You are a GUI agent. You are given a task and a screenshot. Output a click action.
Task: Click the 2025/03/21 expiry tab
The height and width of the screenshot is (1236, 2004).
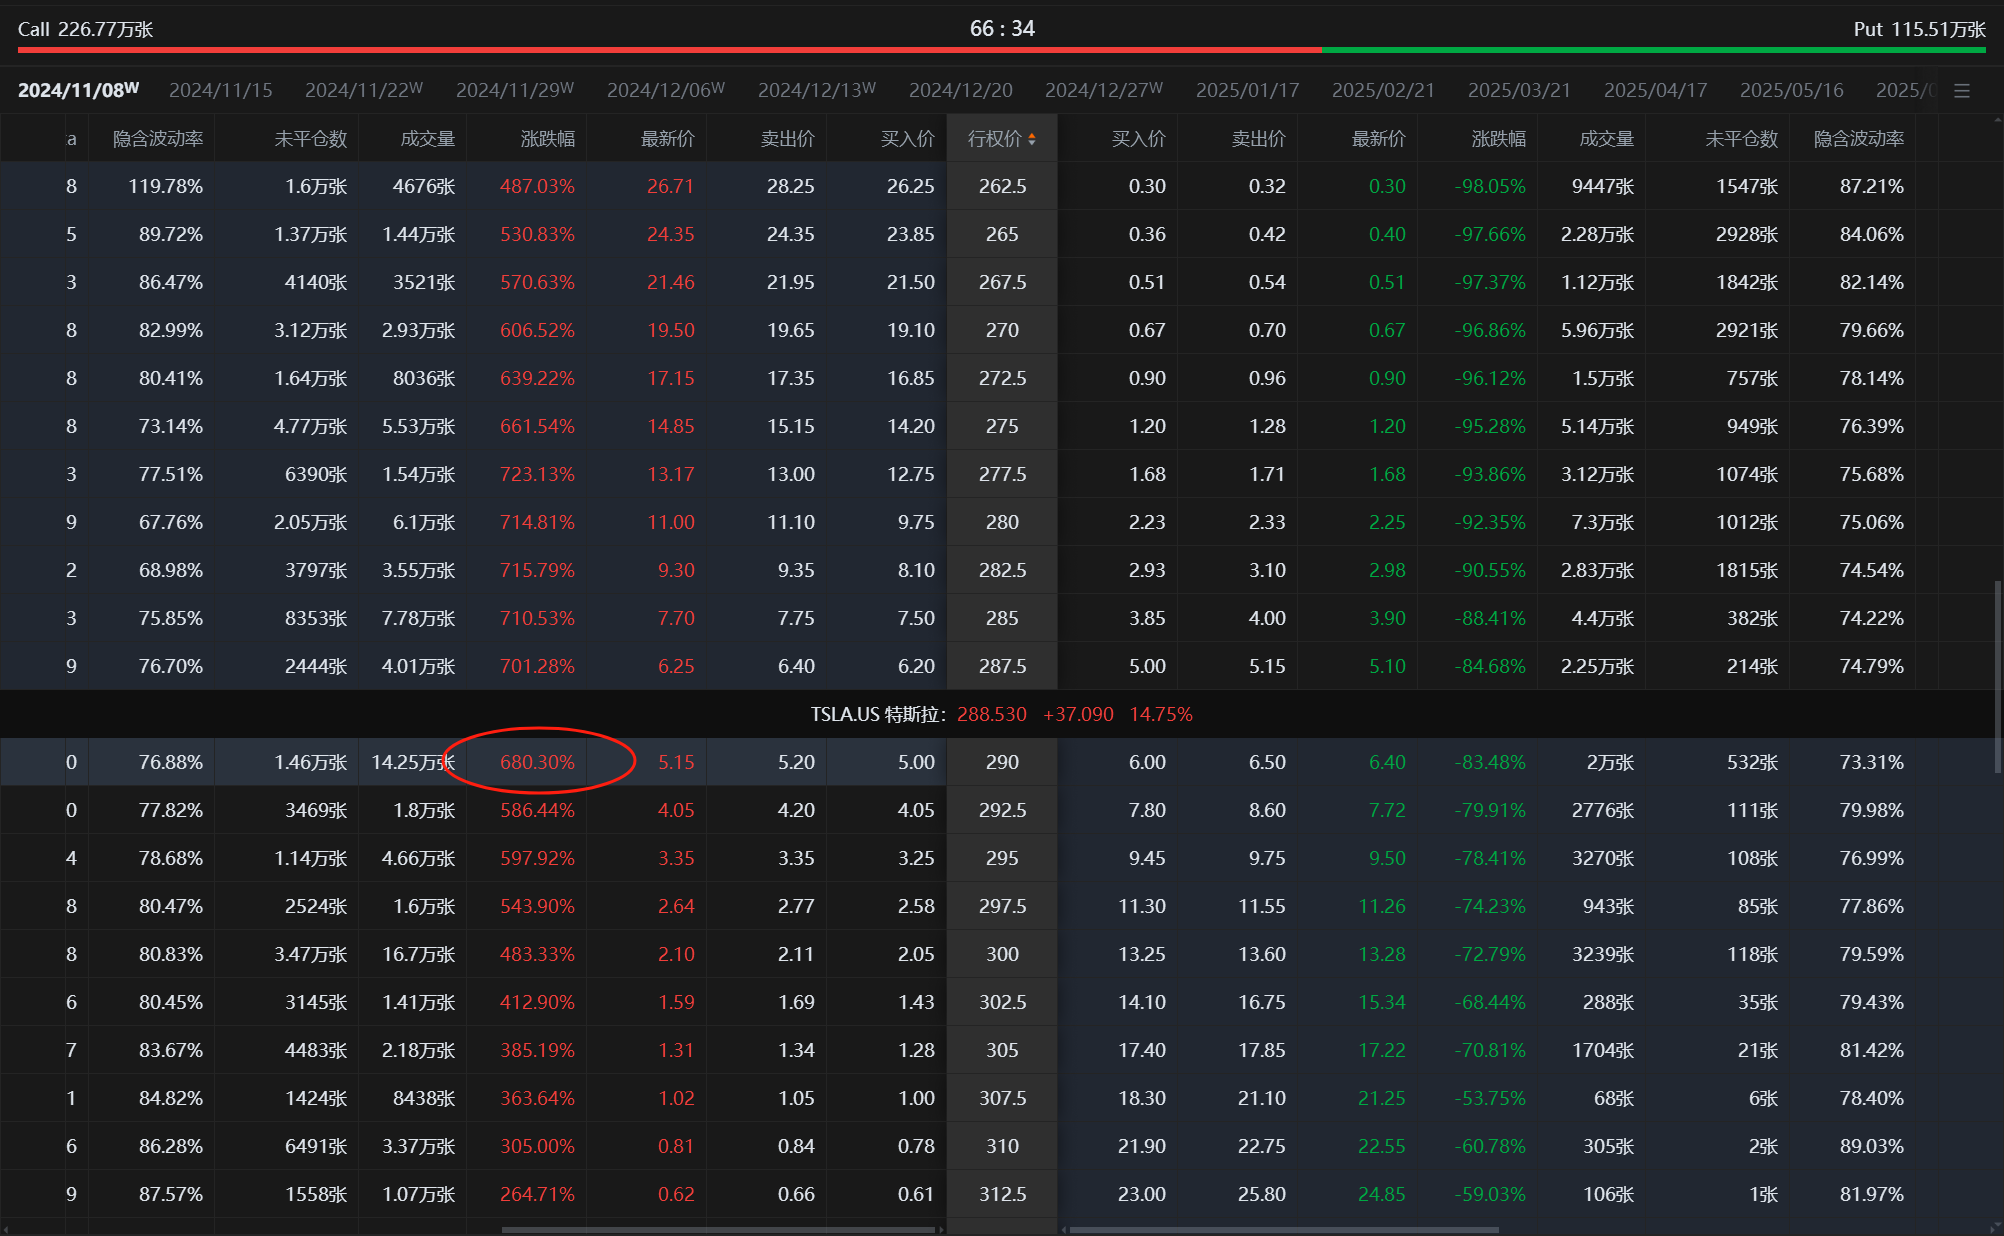pos(1518,91)
